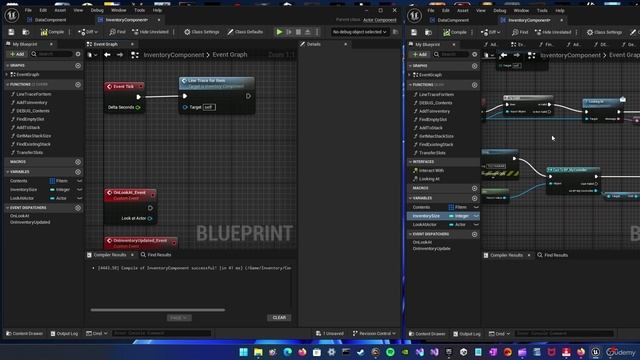Toggle Hide Unrelated in left window
This screenshot has height=360, width=640.
150,32
